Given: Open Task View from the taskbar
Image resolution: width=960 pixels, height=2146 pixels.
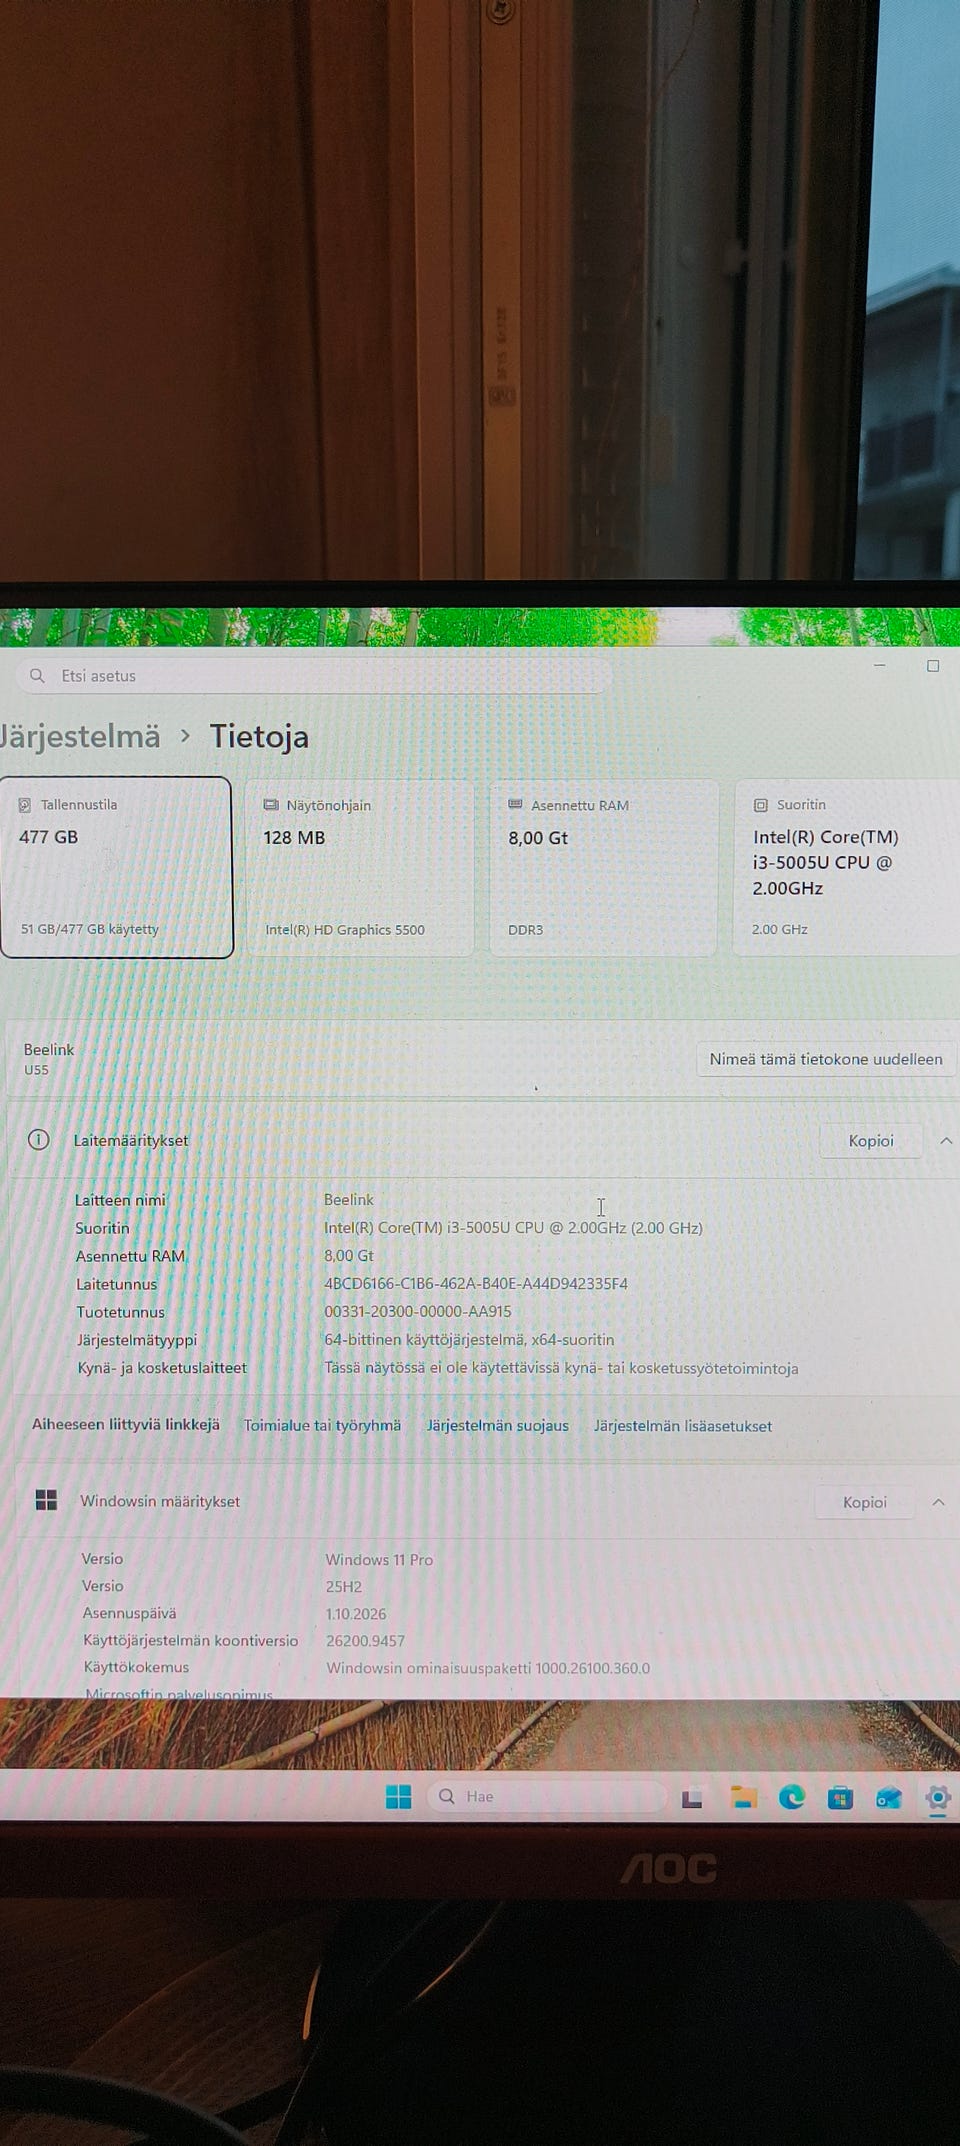Looking at the screenshot, I should click(x=692, y=1798).
